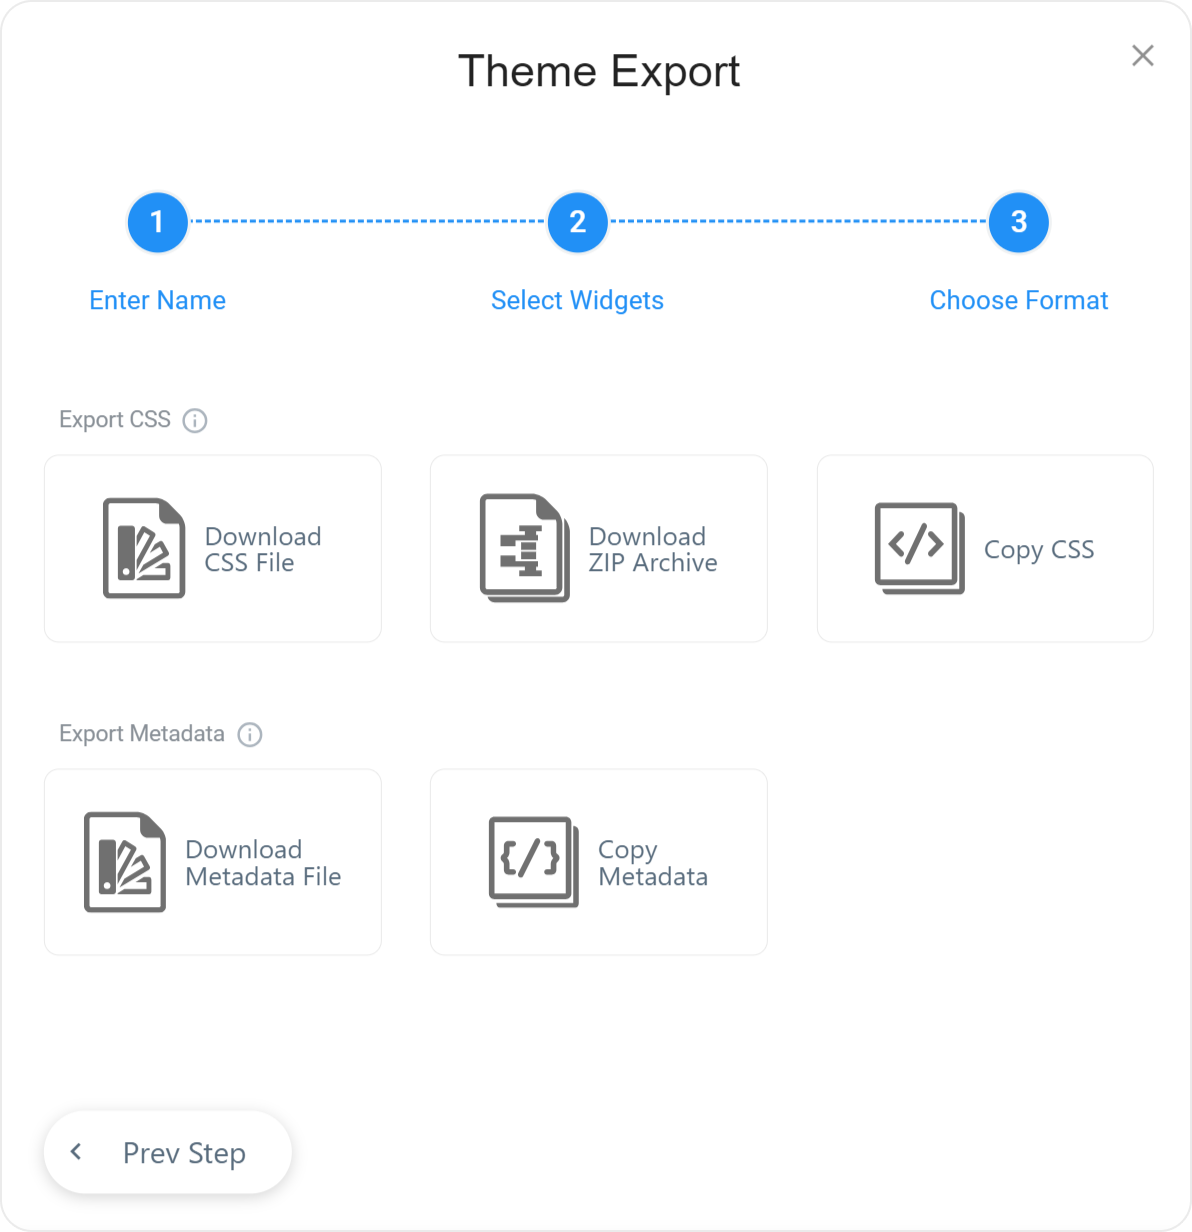The image size is (1192, 1232).
Task: Select step 3 circle in the progress bar
Action: tap(1018, 222)
